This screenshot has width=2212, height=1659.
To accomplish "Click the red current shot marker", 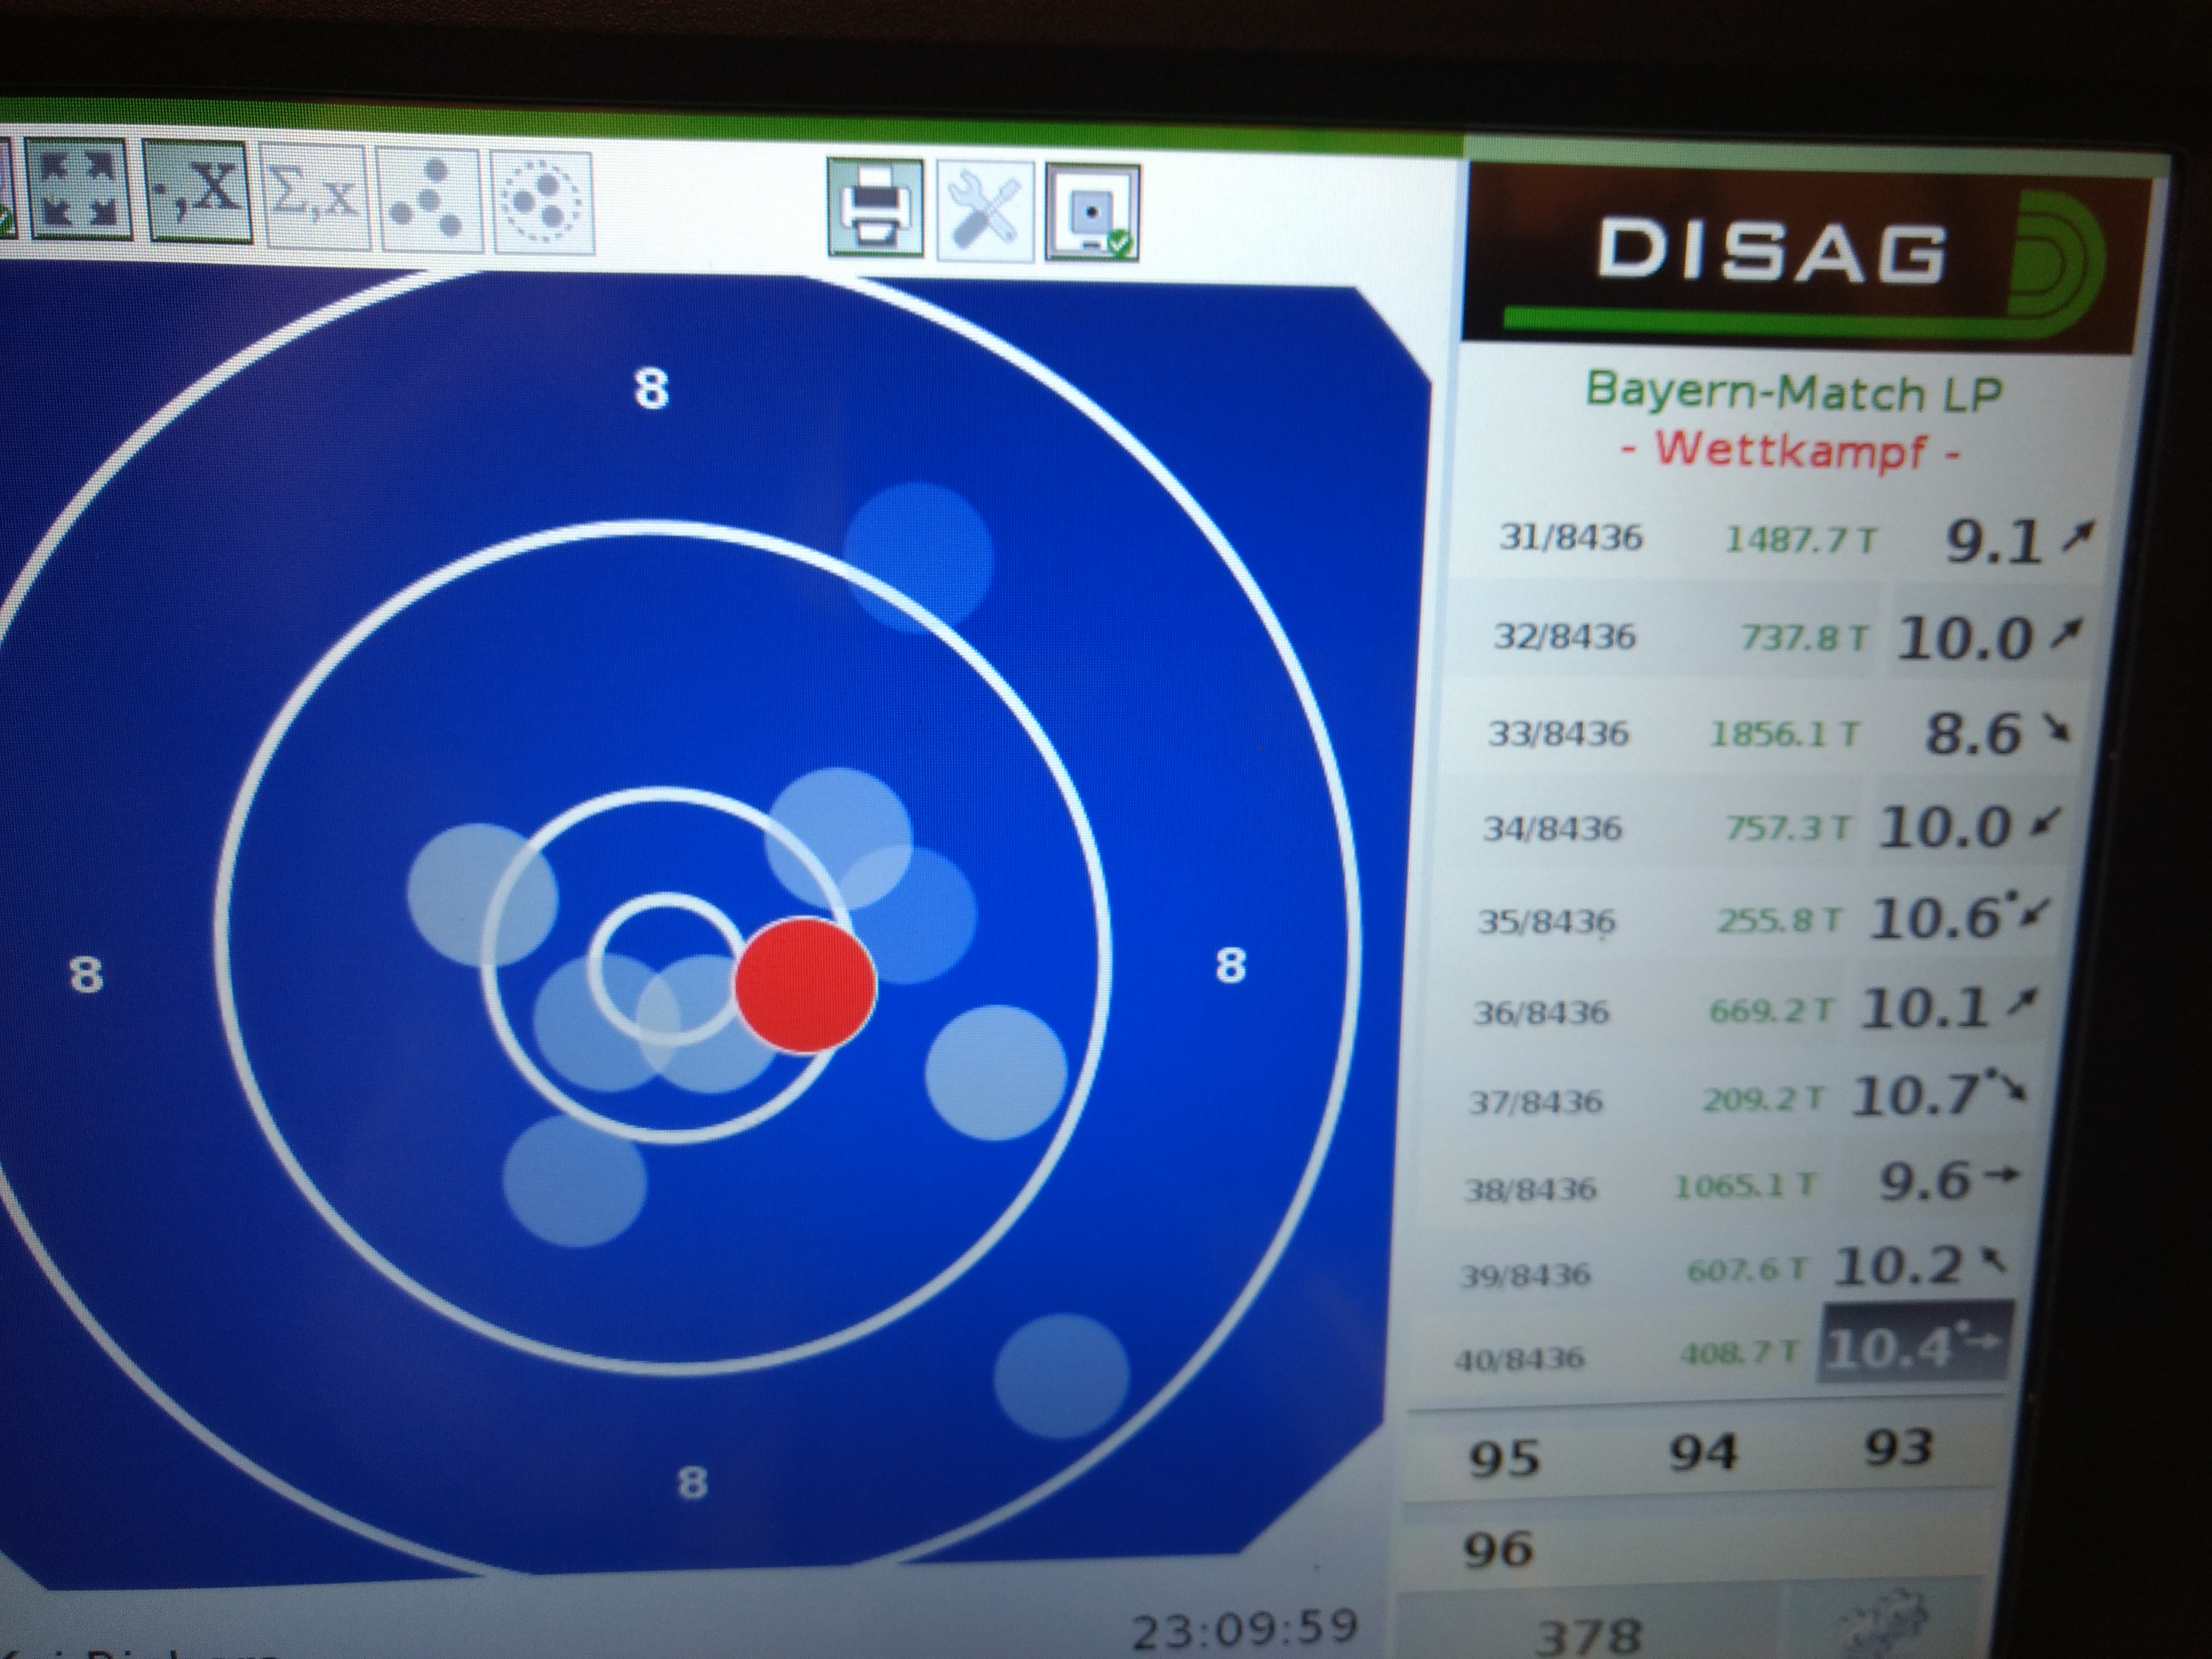I will point(805,985).
